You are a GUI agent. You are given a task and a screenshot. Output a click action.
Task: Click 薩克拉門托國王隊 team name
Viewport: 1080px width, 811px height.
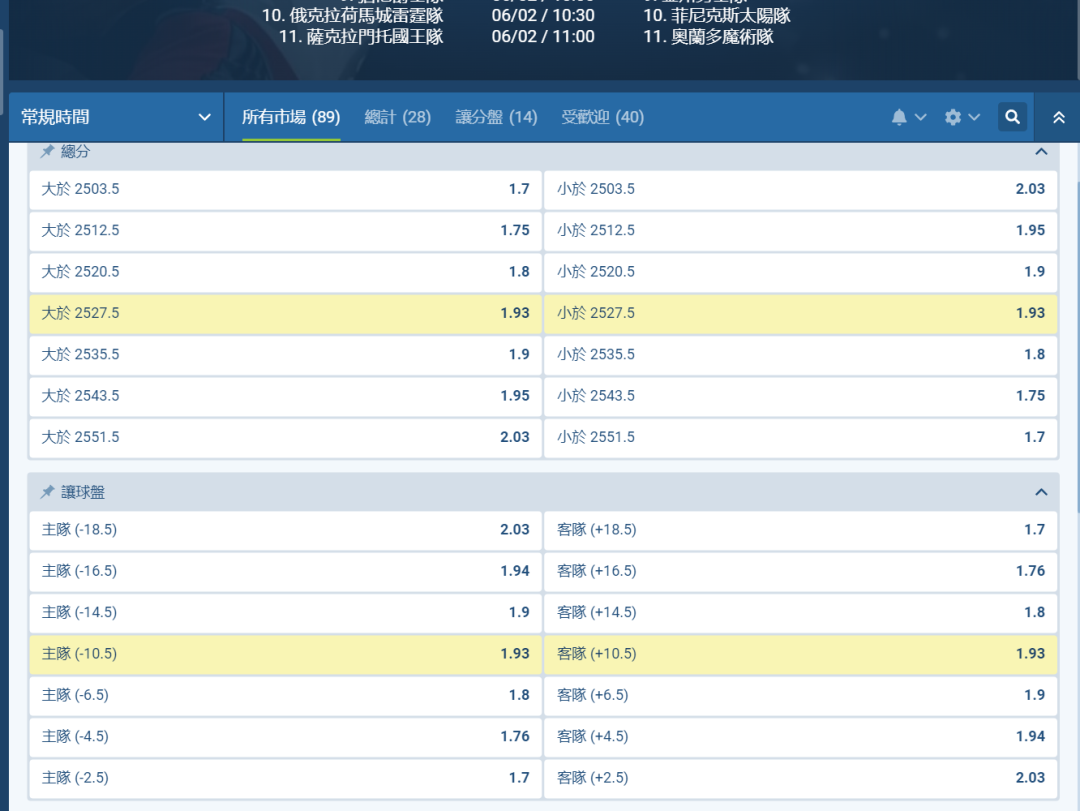click(x=375, y=37)
